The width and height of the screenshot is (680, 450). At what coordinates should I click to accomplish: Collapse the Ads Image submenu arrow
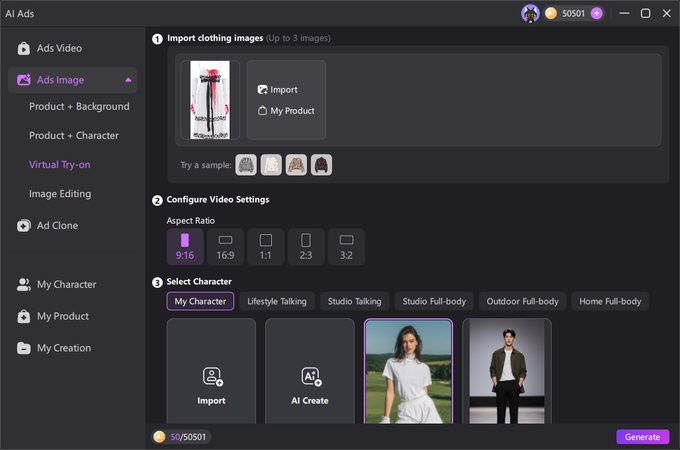click(128, 80)
